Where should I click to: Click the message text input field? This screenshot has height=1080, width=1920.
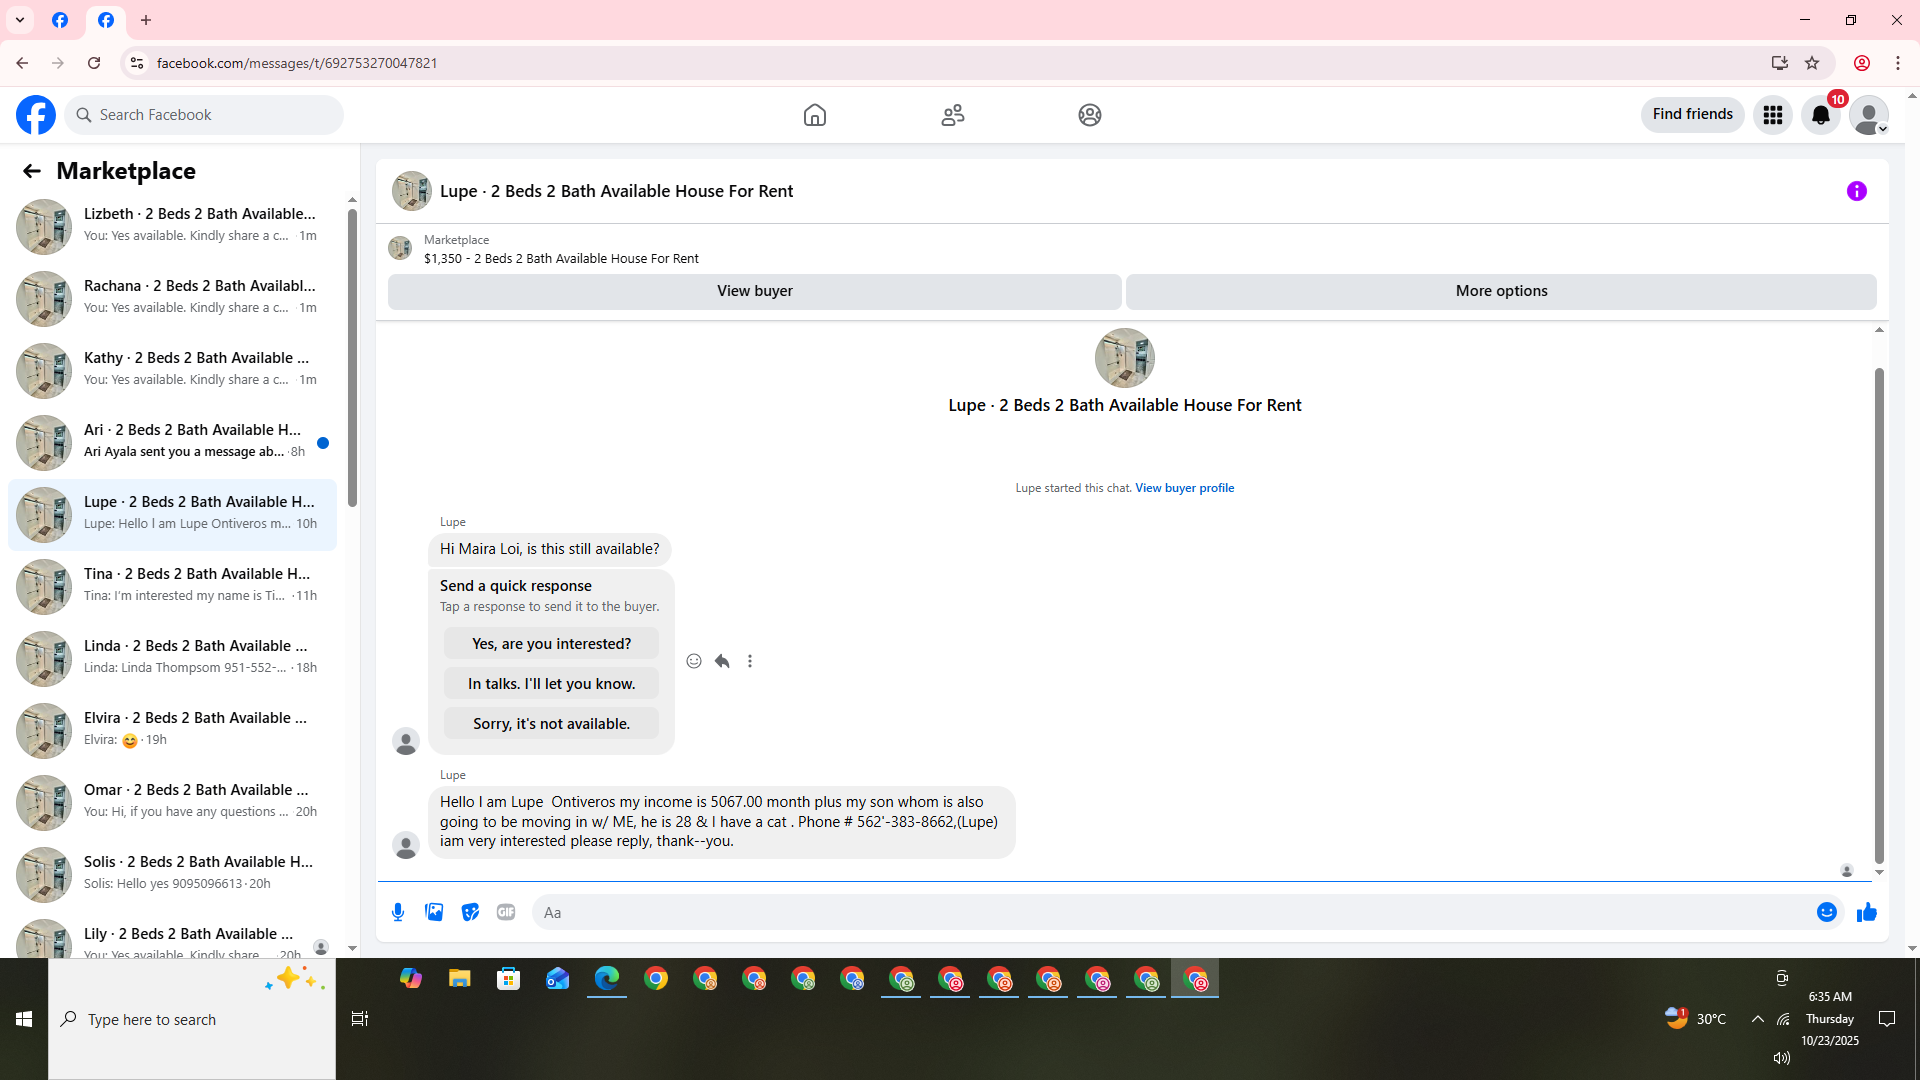pos(1170,912)
